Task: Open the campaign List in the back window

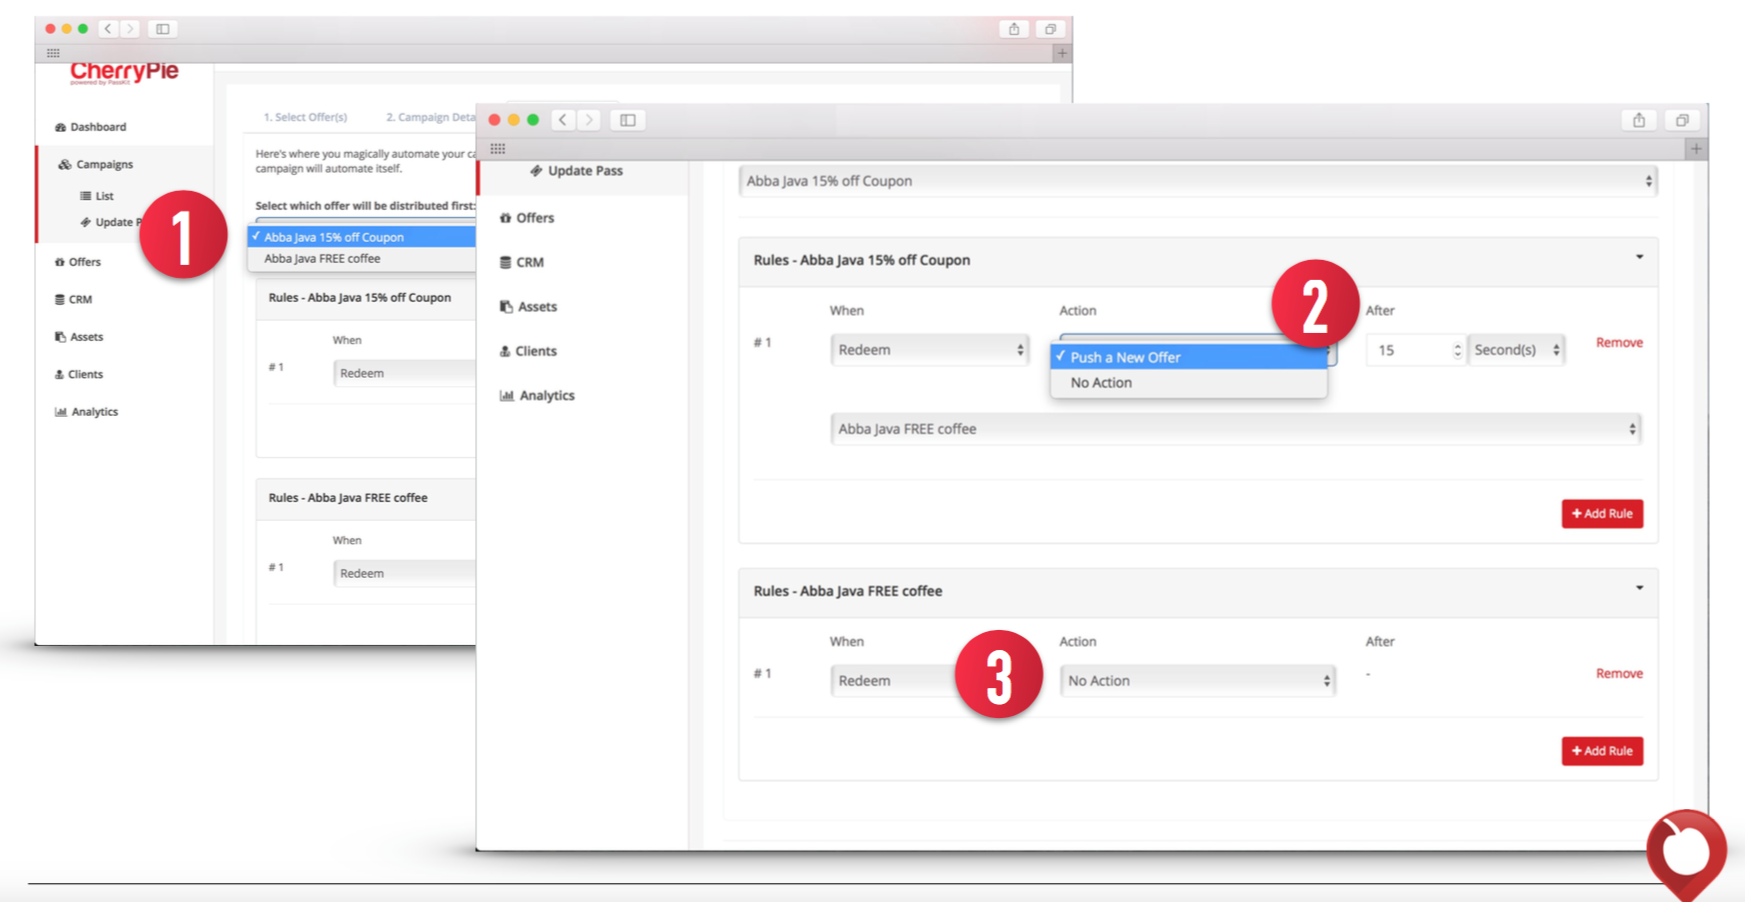Action: click(104, 196)
